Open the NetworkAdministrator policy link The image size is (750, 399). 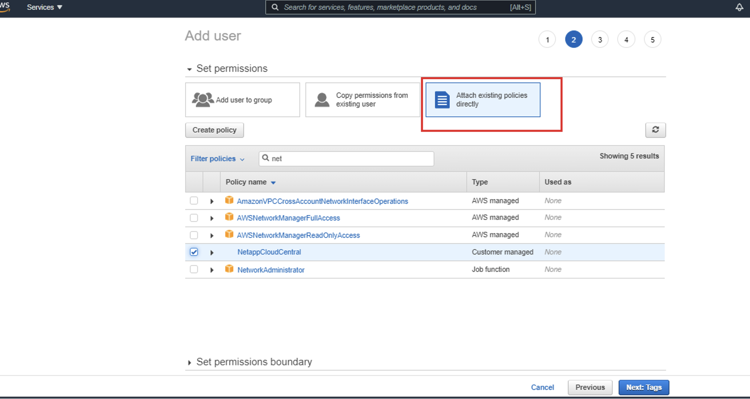tap(271, 270)
